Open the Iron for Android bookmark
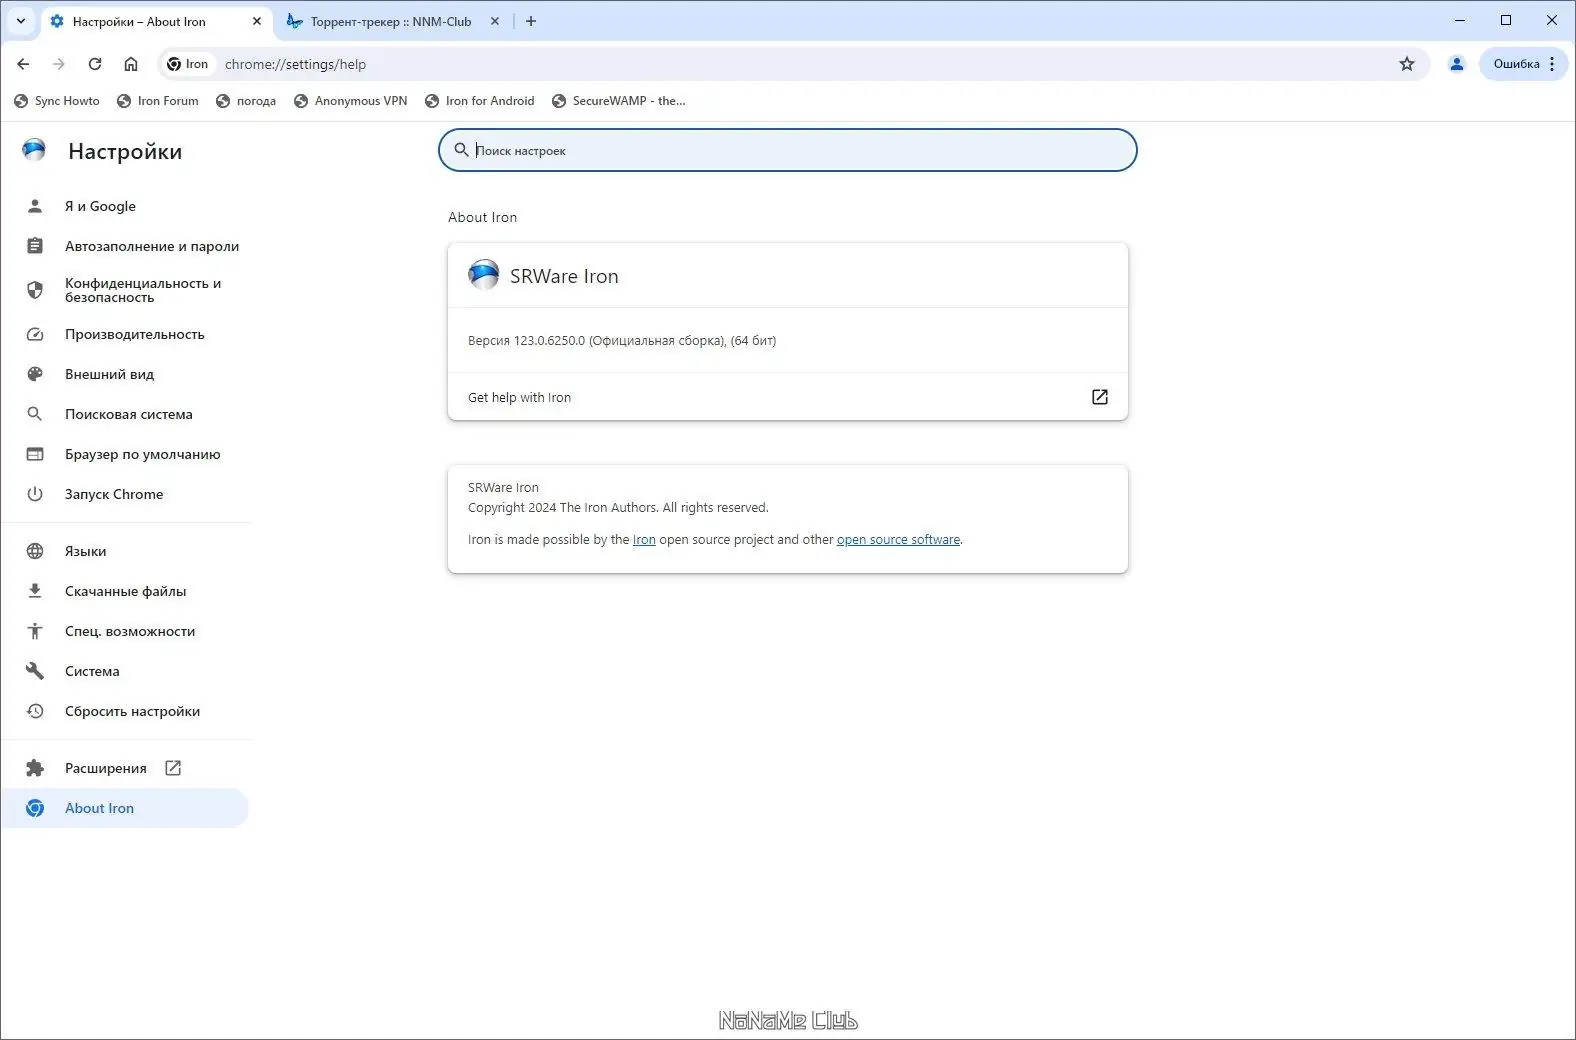Screen dimensions: 1576x1040 point(480,101)
